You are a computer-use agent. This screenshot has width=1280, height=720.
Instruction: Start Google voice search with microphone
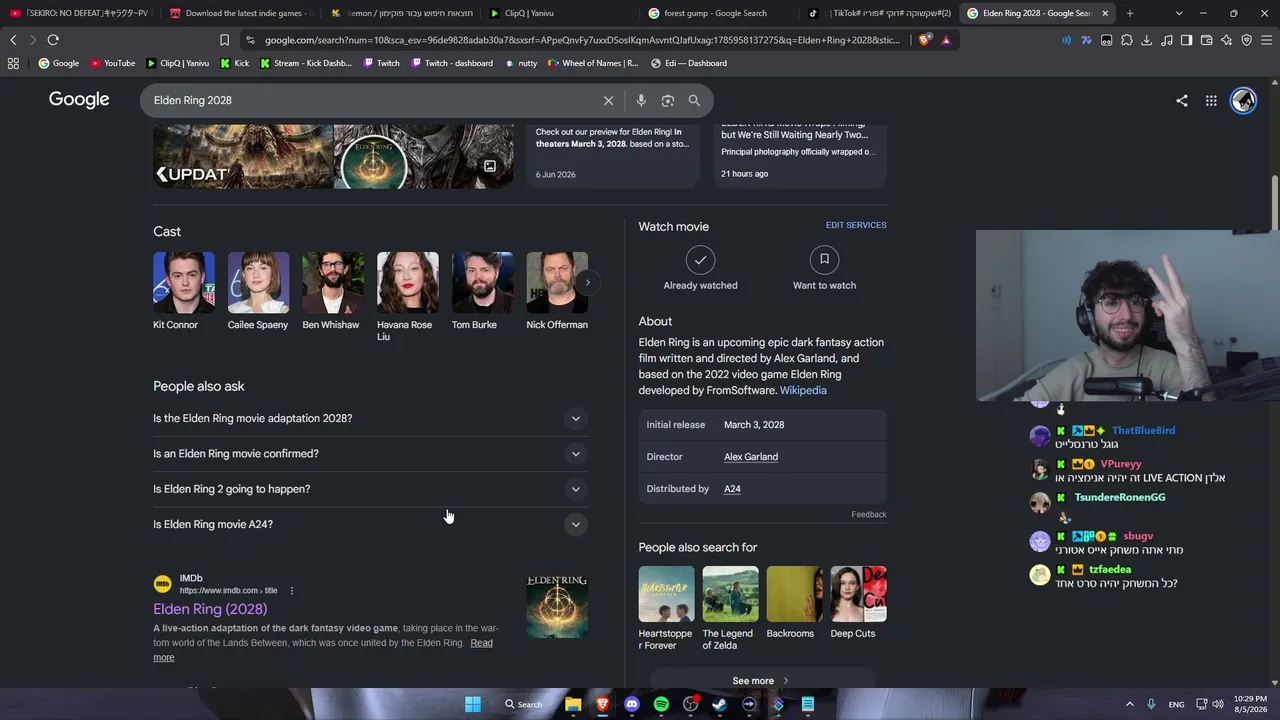click(x=641, y=100)
